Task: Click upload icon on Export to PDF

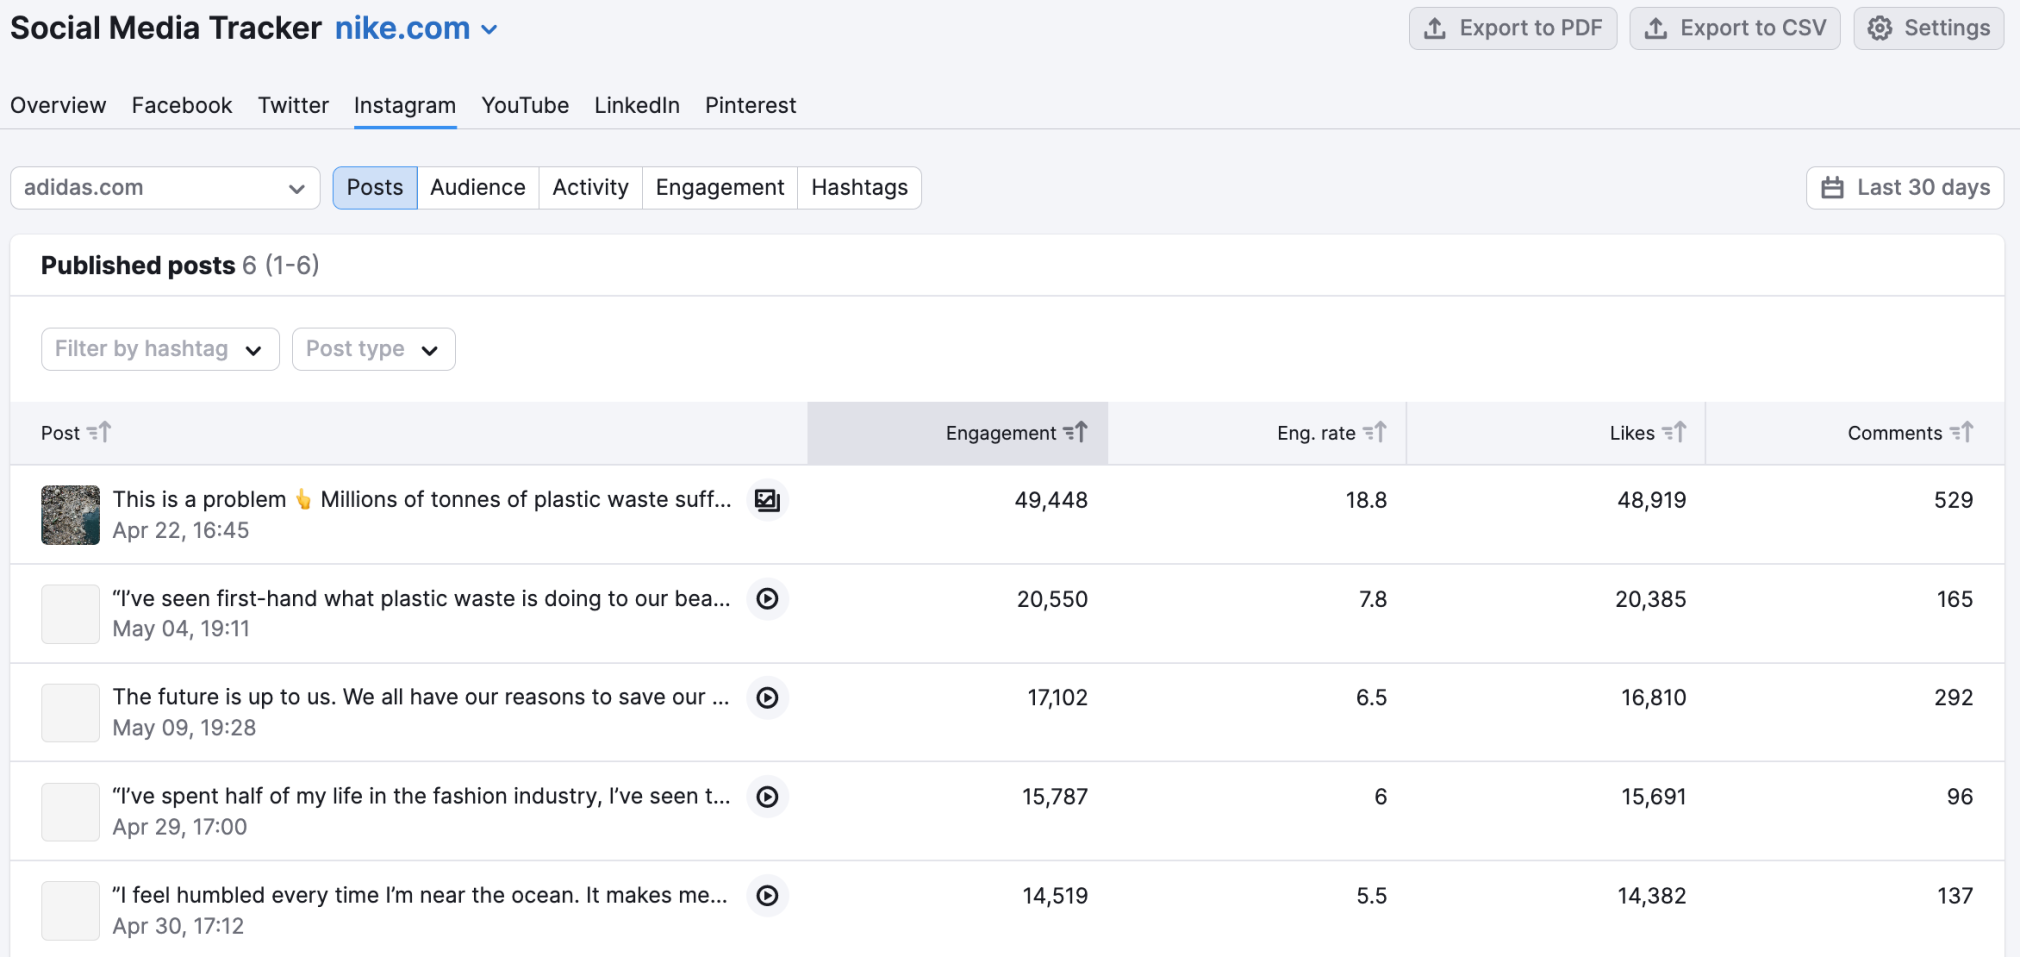Action: point(1435,28)
